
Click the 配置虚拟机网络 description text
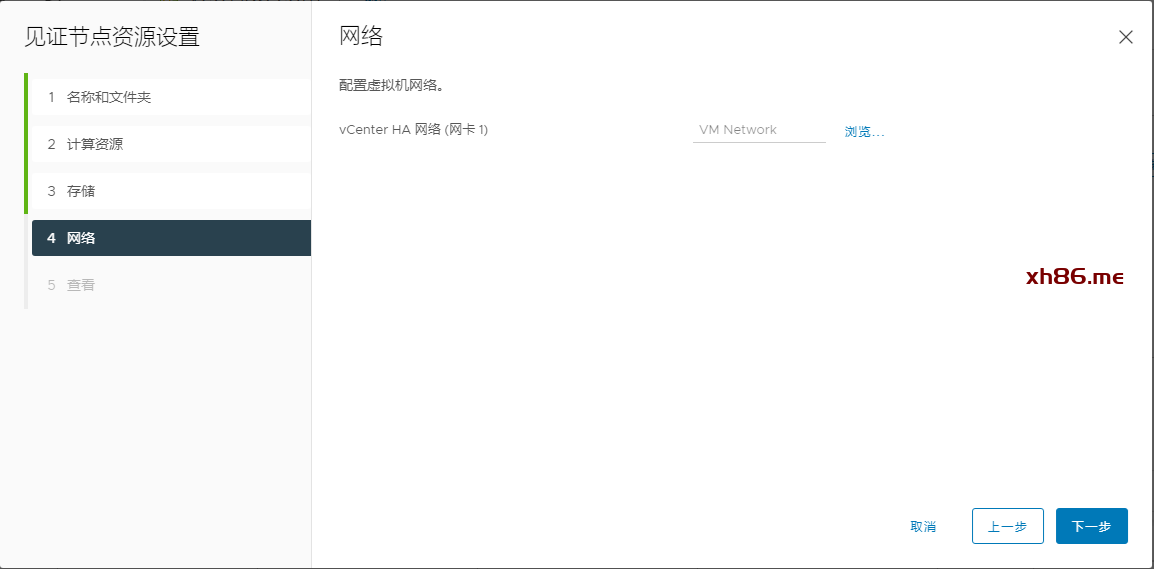391,86
